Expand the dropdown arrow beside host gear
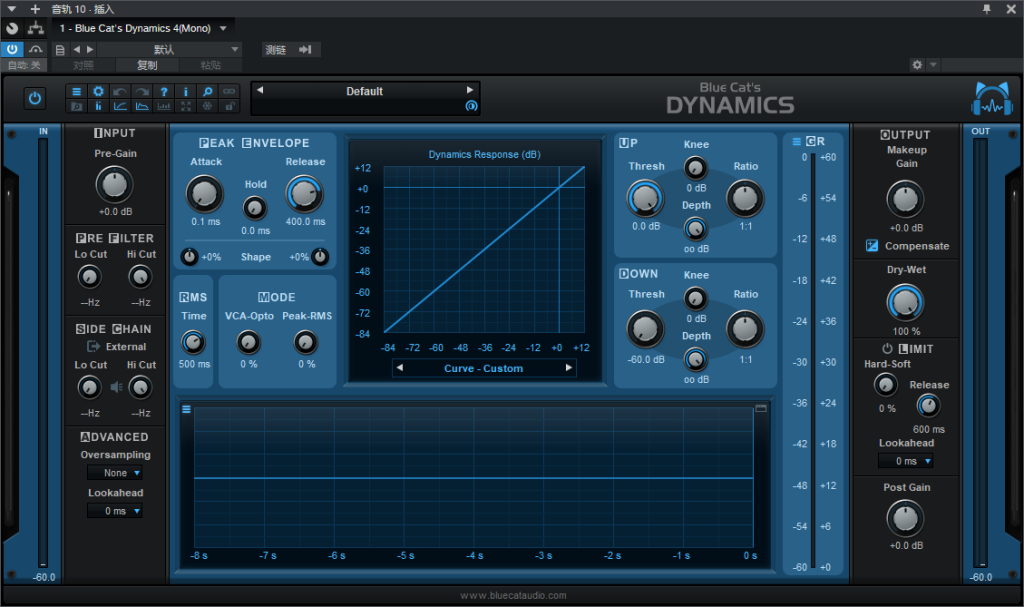The image size is (1024, 607). (x=933, y=65)
